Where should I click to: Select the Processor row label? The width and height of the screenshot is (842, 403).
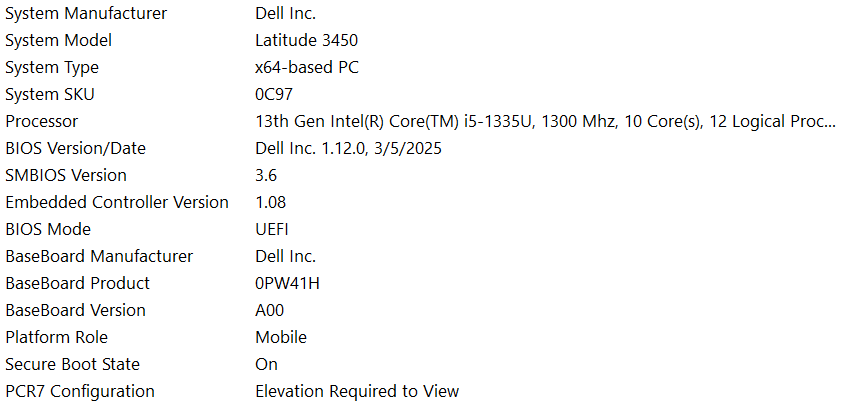(41, 122)
